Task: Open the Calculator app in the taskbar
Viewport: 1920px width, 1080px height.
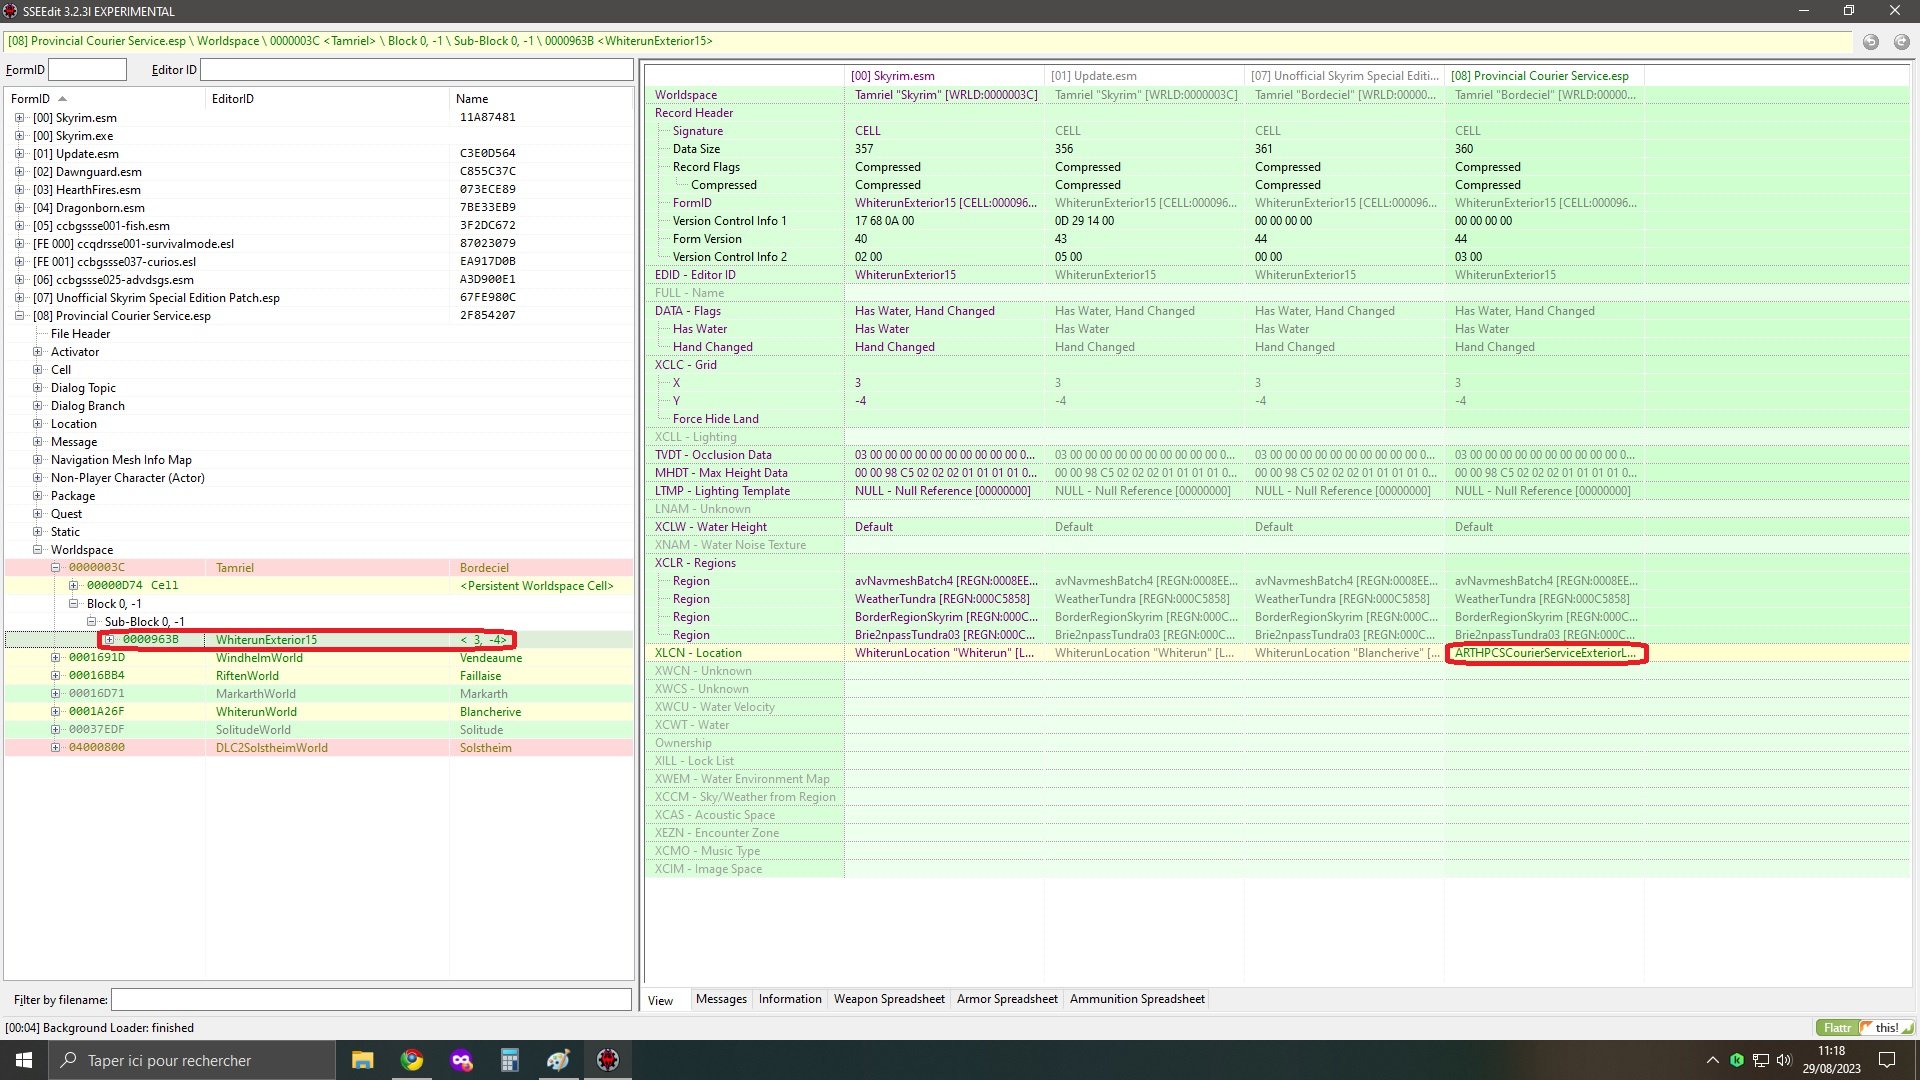Action: [509, 1060]
